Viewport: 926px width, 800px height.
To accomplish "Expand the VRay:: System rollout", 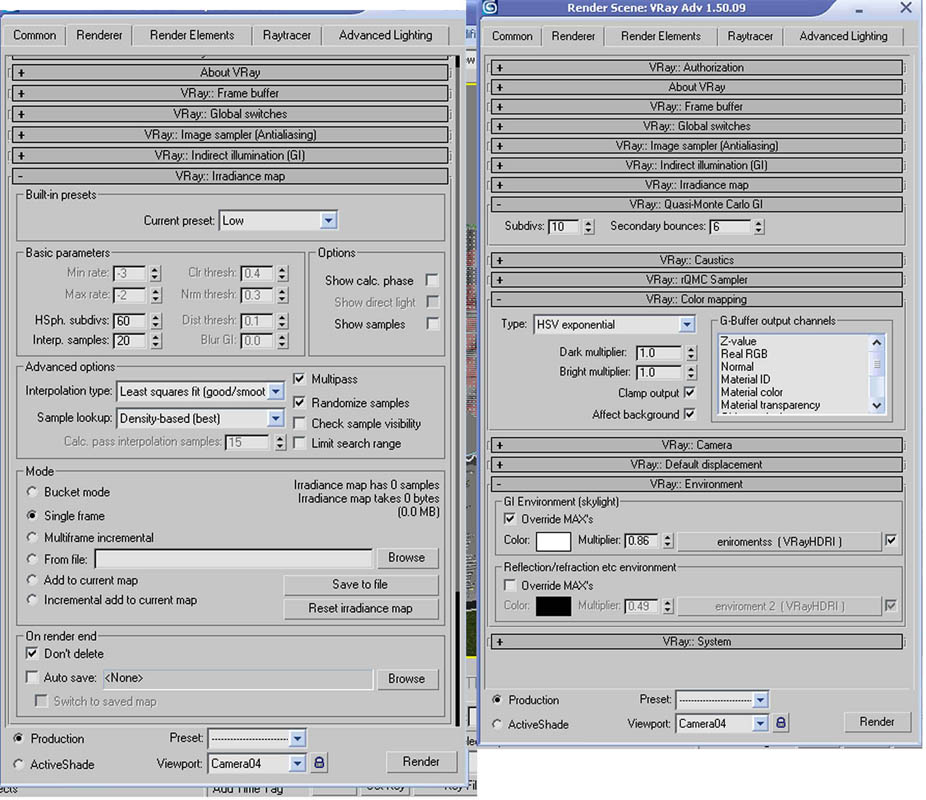I will 696,641.
